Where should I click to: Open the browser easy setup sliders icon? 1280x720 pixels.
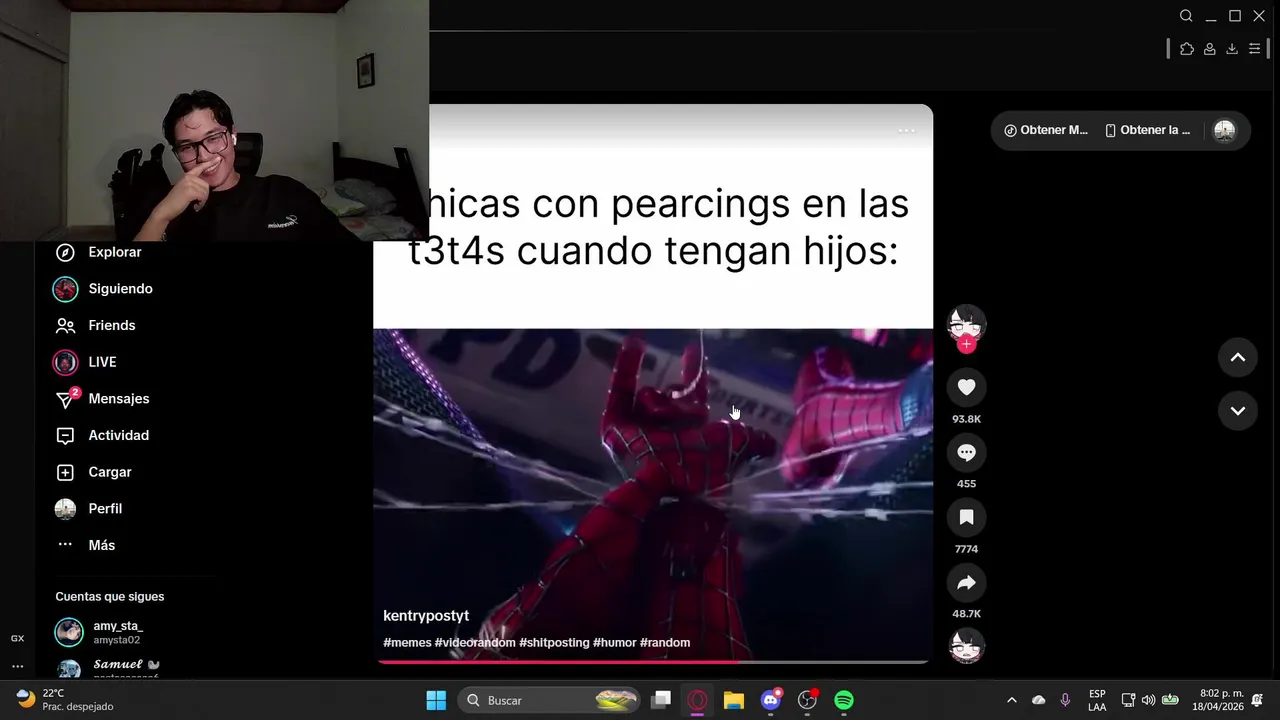pyautogui.click(x=1254, y=49)
